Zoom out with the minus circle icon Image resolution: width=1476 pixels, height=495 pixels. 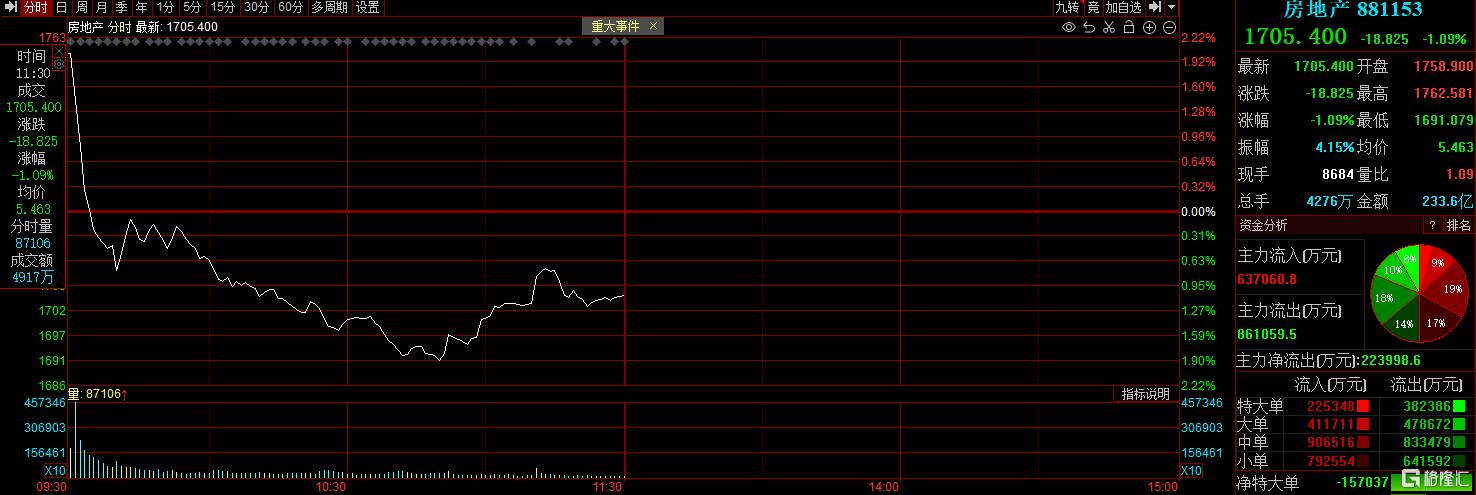click(1169, 28)
